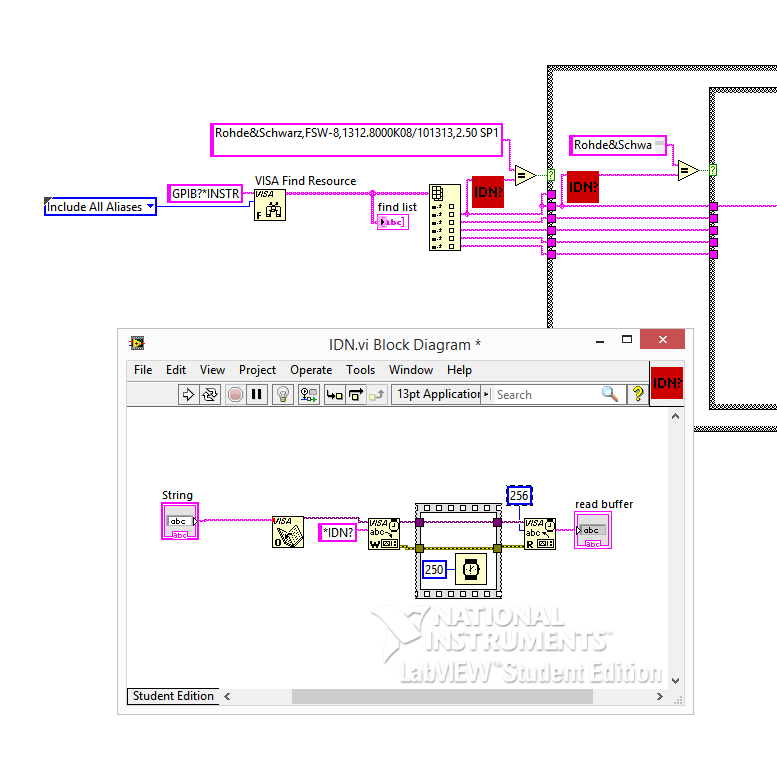Open the Edit menu

(175, 370)
